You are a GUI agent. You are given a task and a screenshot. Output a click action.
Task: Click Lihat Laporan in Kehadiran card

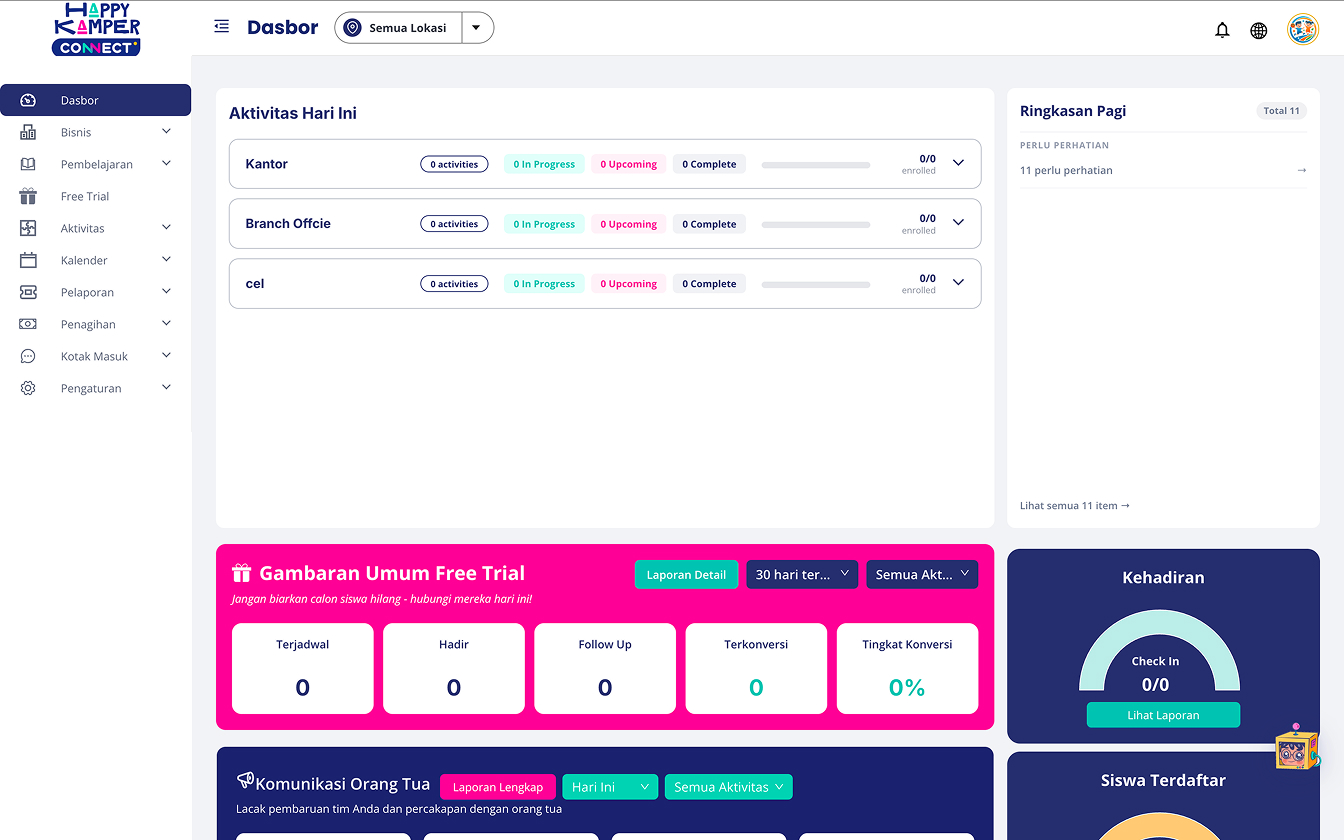click(x=1163, y=715)
